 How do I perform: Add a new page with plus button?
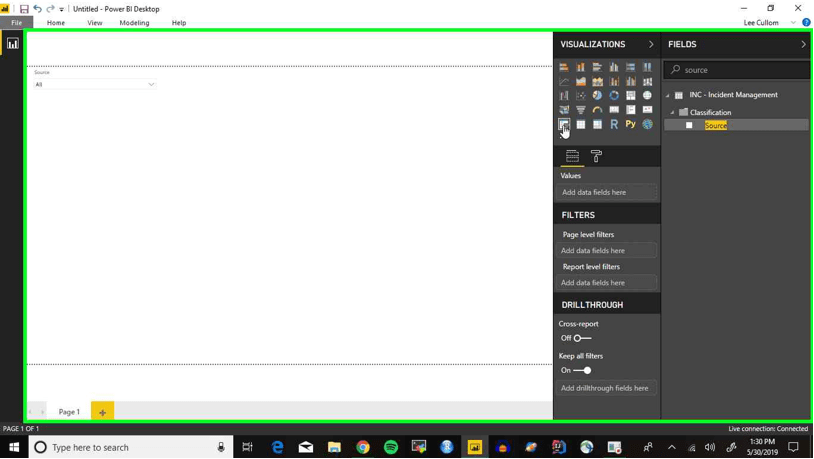tap(102, 412)
